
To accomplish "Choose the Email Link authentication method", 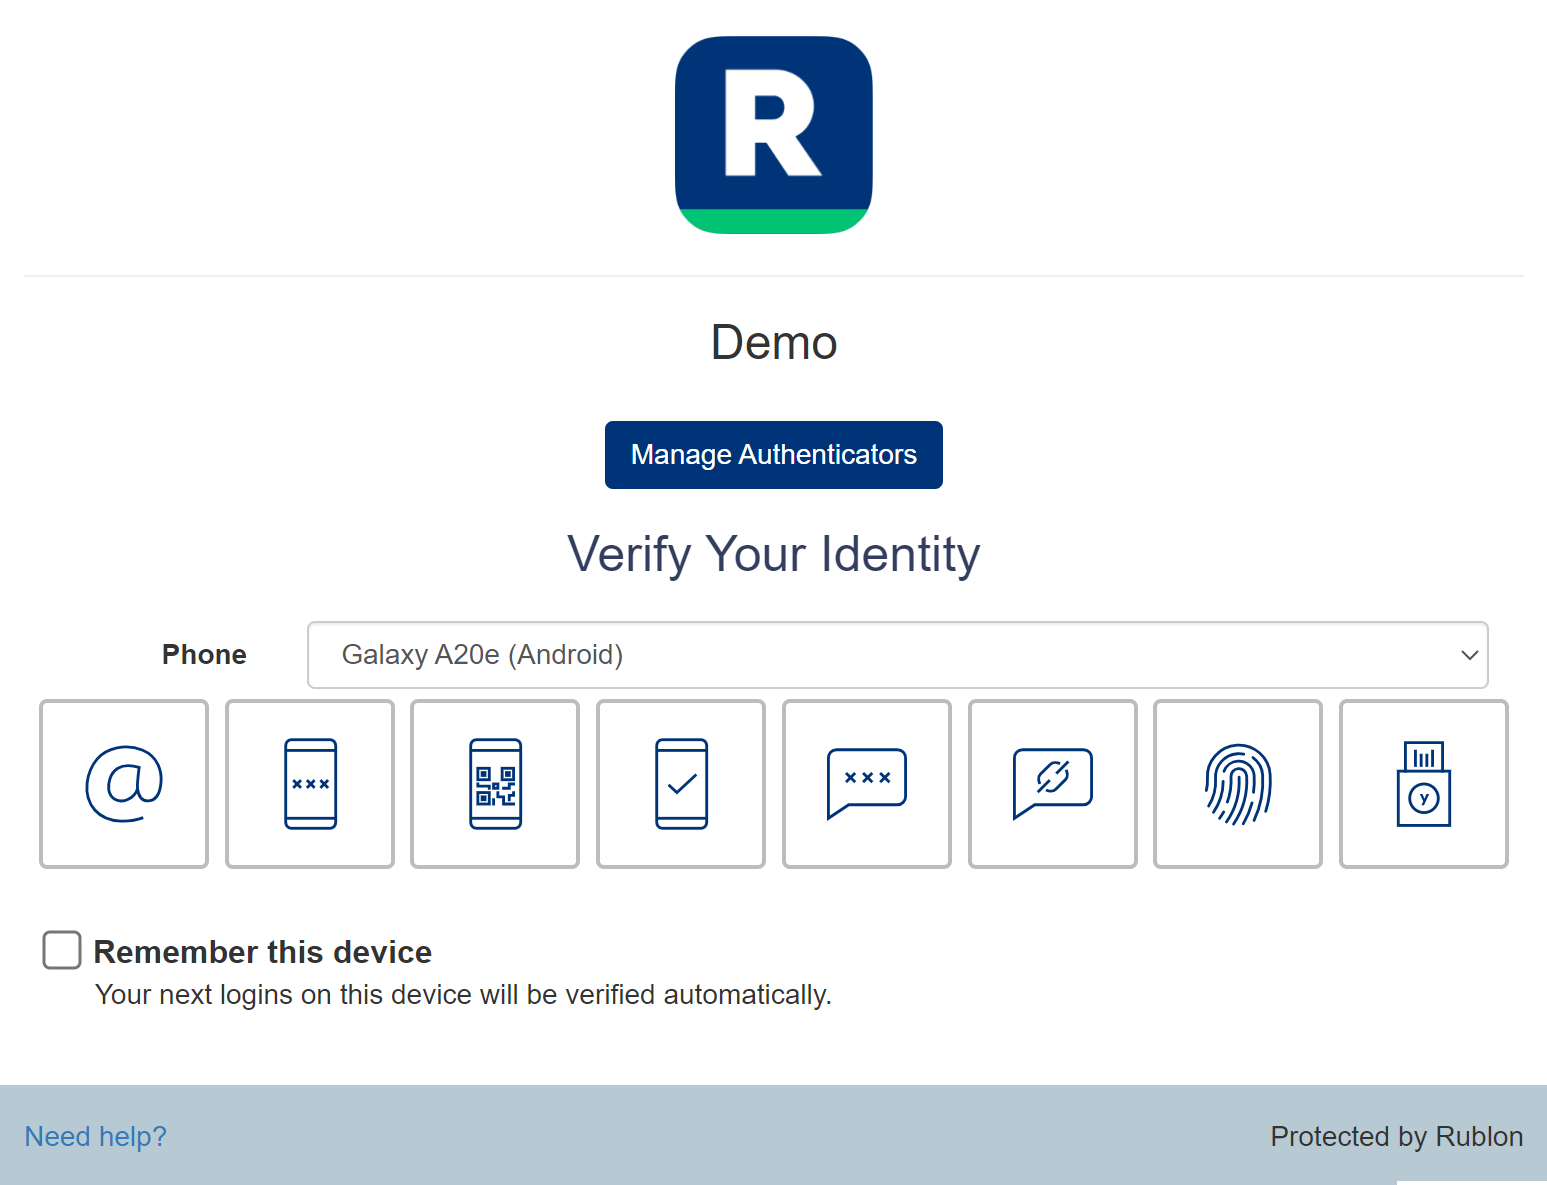I will coord(124,784).
